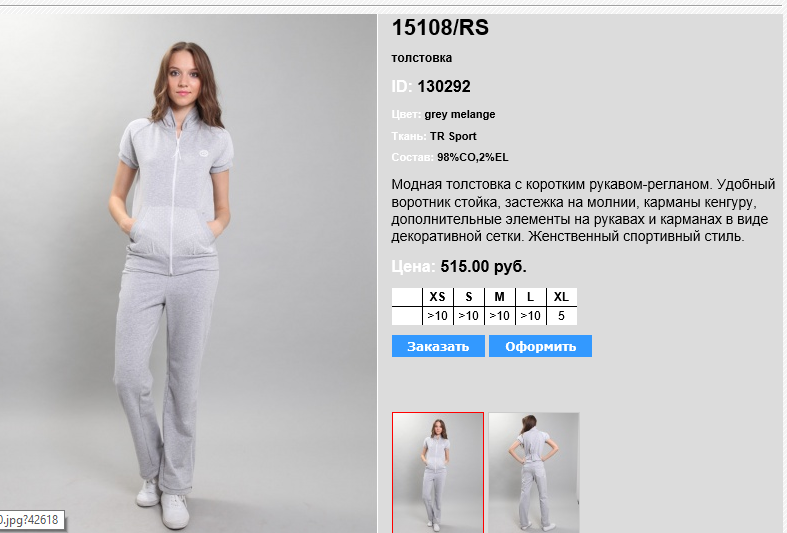The height and width of the screenshot is (533, 787).
Task: Choose size L in the table
Action: coord(531,297)
